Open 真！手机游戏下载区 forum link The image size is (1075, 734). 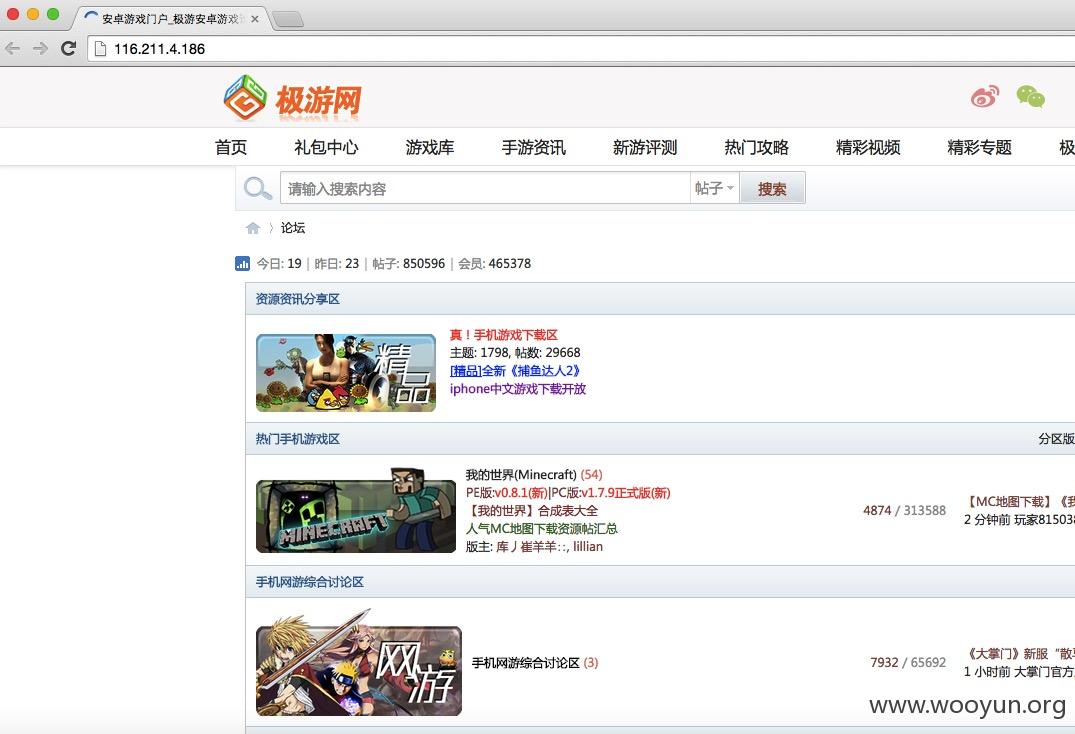pyautogui.click(x=504, y=335)
